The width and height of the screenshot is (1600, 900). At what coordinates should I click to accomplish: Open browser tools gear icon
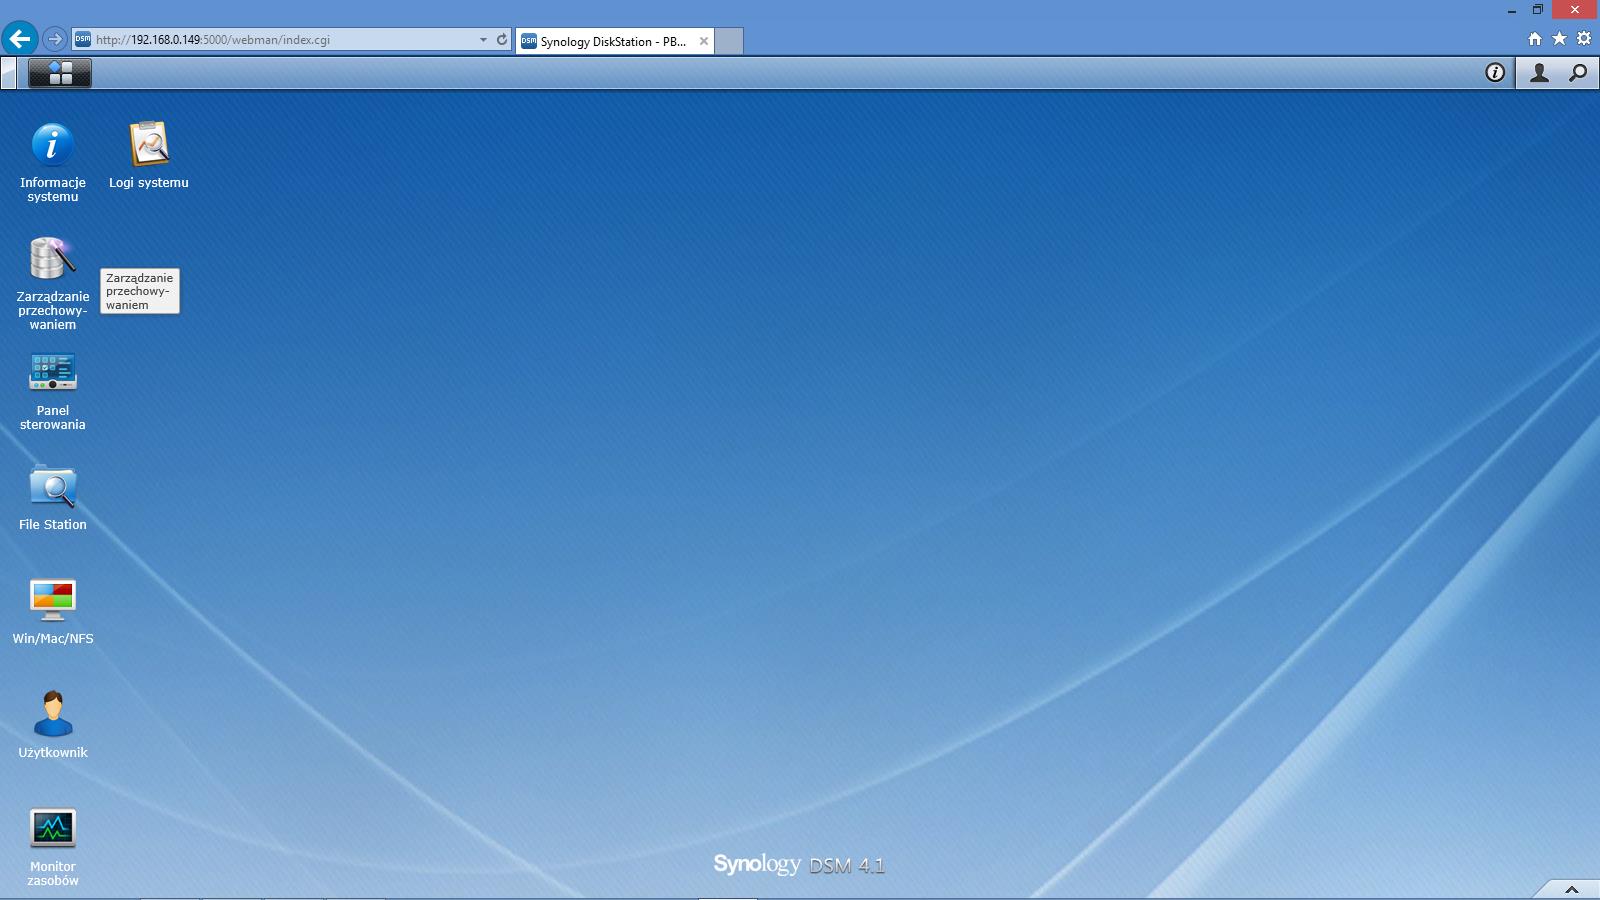(1584, 39)
